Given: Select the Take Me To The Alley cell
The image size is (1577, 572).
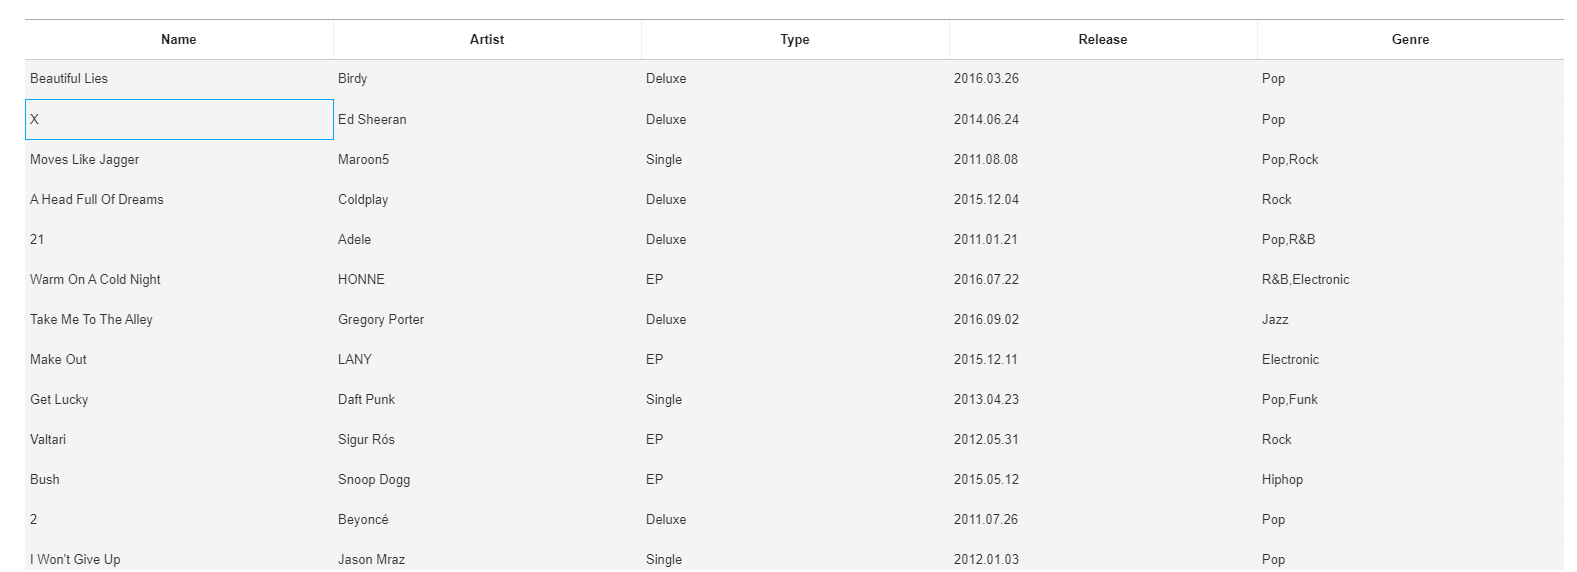Looking at the screenshot, I should click(179, 319).
